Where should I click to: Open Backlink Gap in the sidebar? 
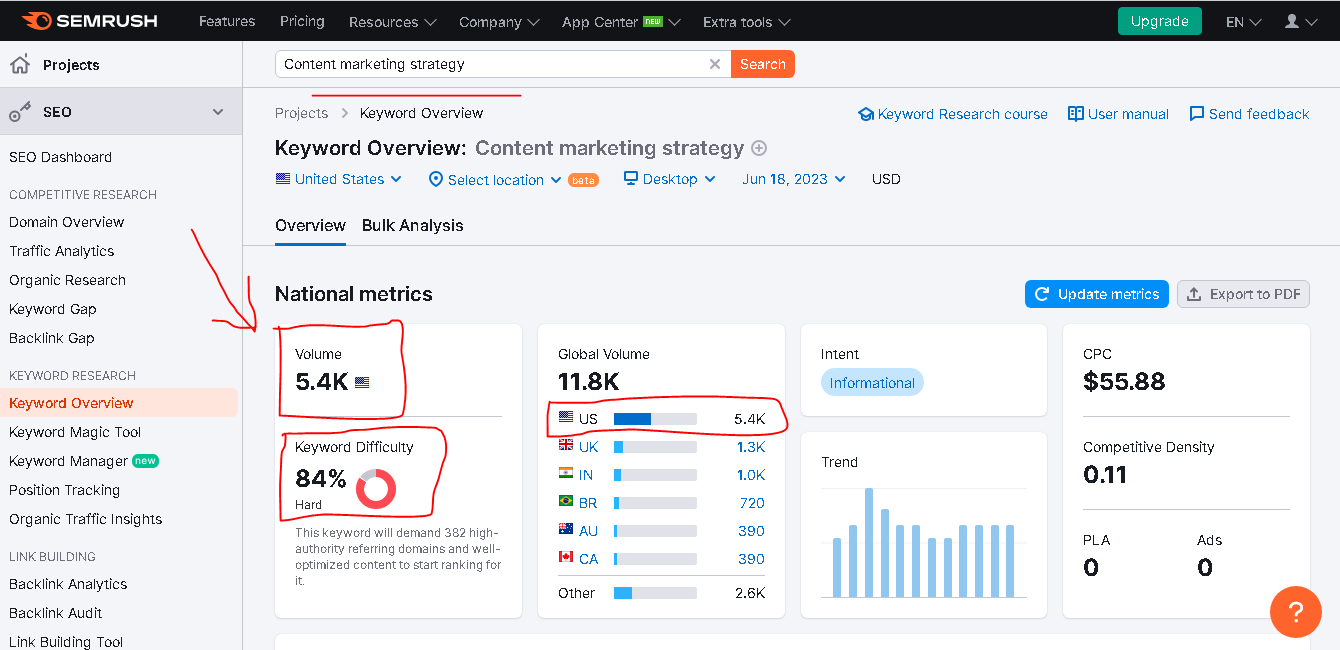pyautogui.click(x=52, y=338)
